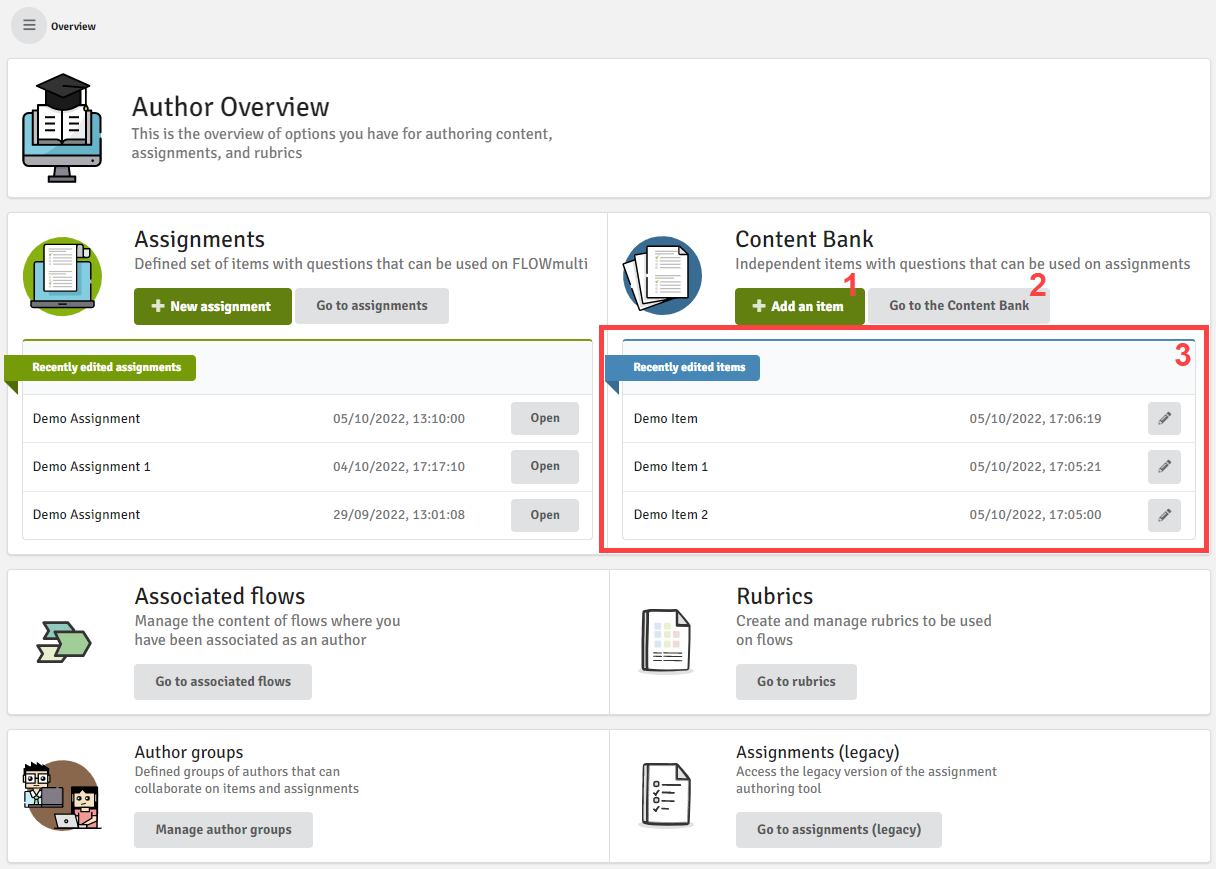
Task: Open Demo Assignment 1
Action: coord(545,467)
